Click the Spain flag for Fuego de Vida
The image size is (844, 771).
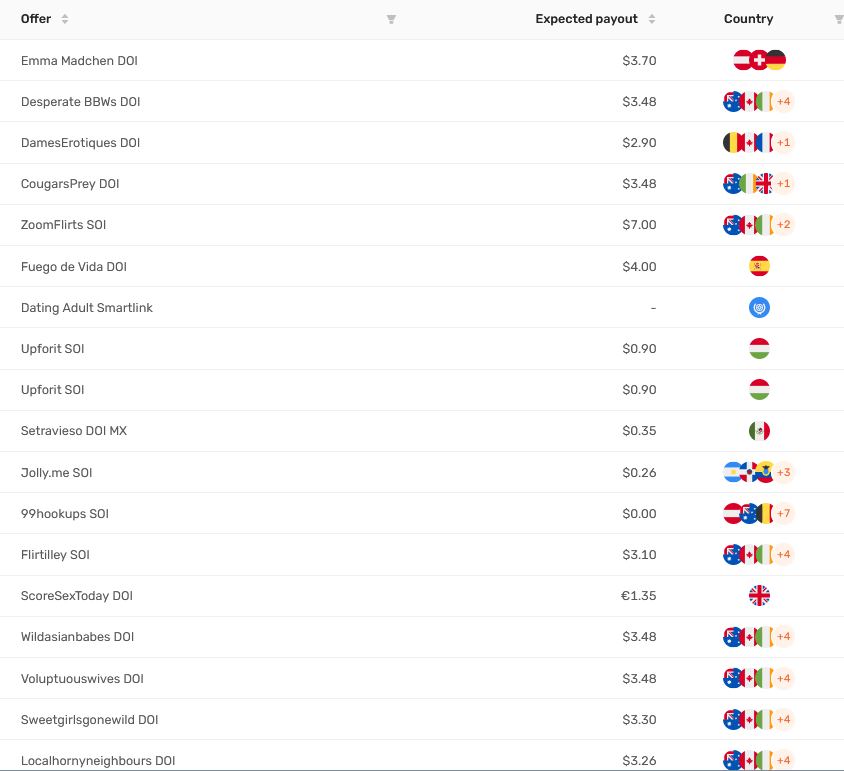[759, 266]
